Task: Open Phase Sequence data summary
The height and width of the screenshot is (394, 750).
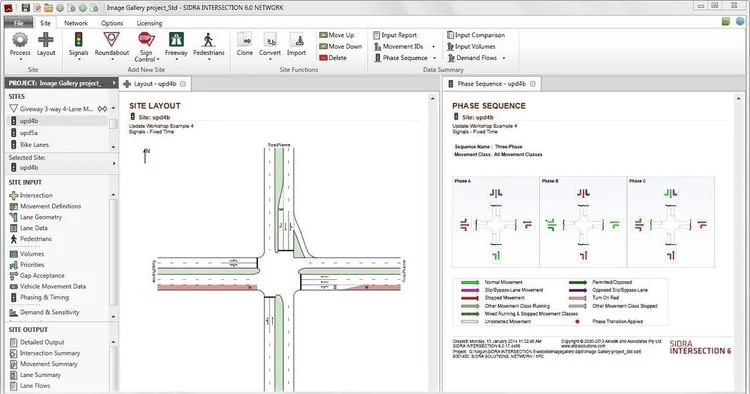Action: pos(401,58)
